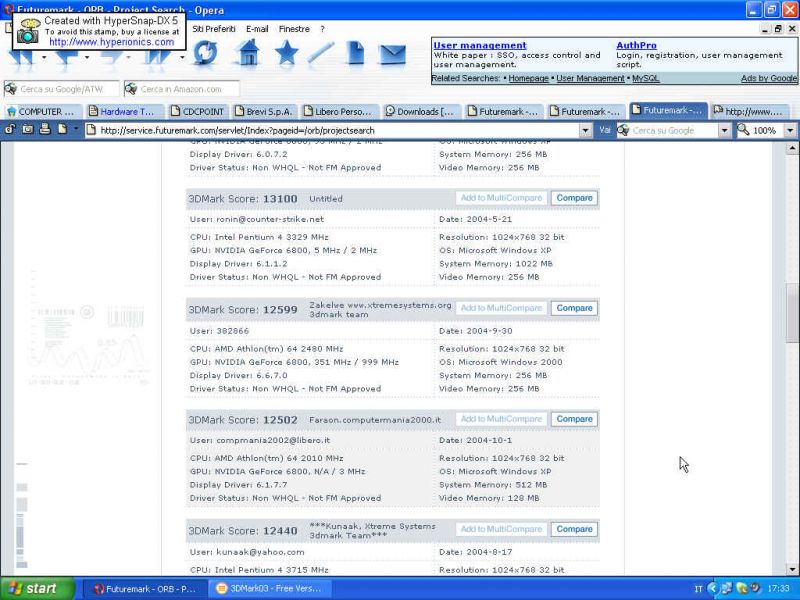Screen dimensions: 800x600
Task: Open the 100% zoom level dropdown
Action: coord(790,131)
